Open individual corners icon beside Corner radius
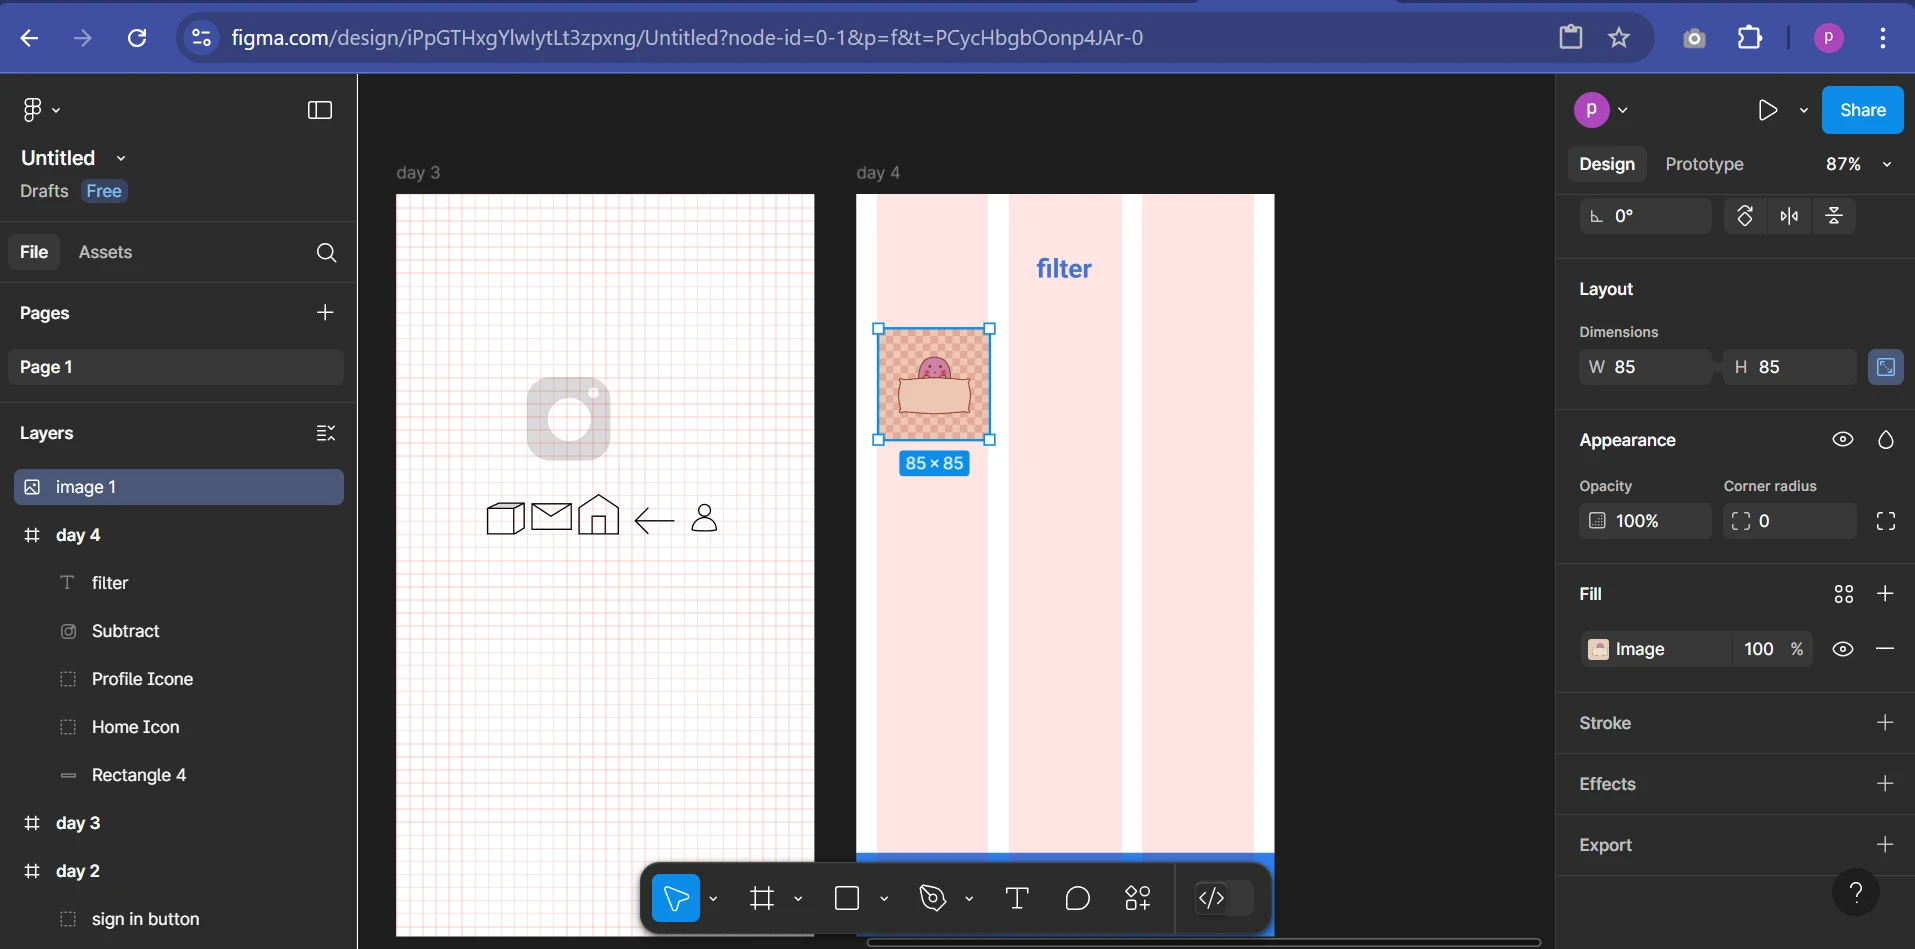Viewport: 1915px width, 949px height. click(x=1886, y=521)
